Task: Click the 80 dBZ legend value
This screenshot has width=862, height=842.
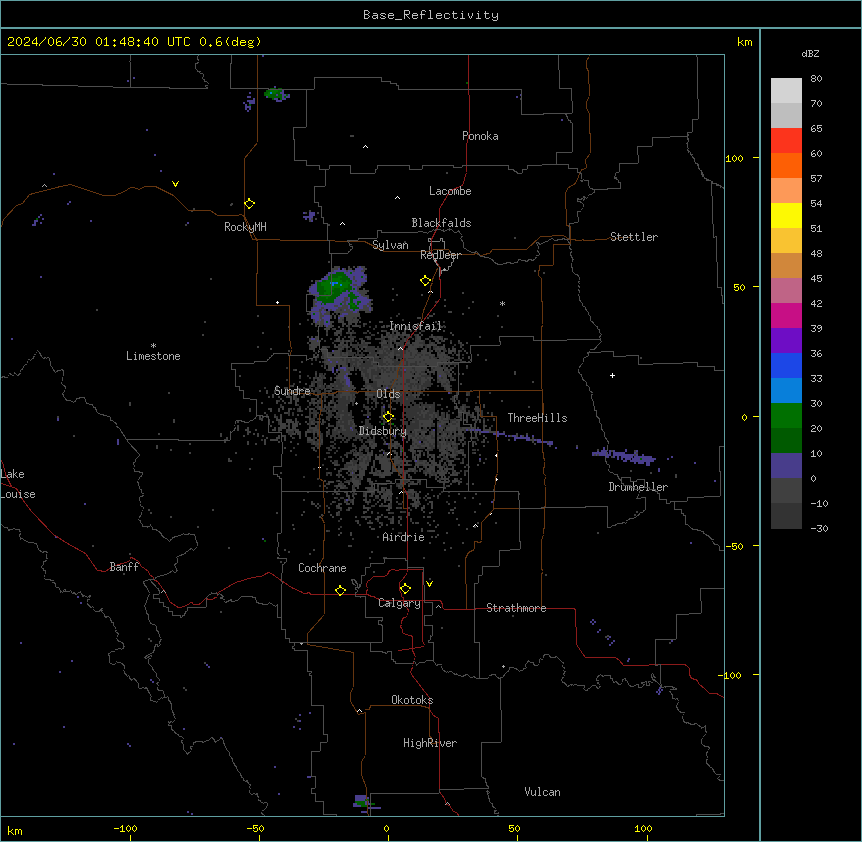Action: pyautogui.click(x=816, y=79)
